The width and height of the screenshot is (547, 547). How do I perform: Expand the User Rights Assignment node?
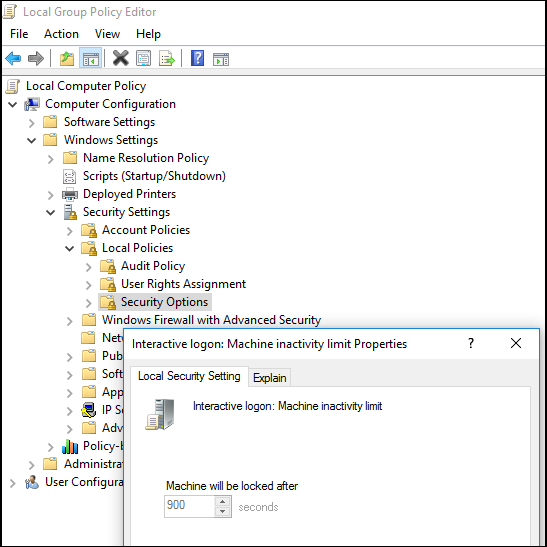89,285
